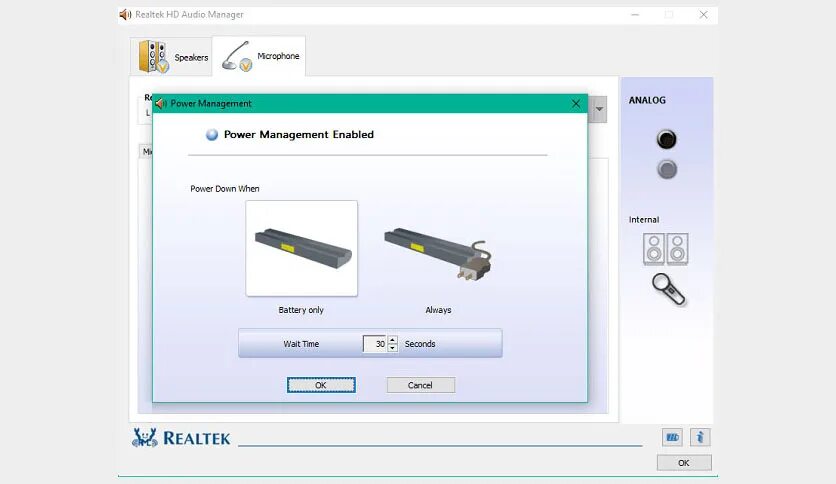The width and height of the screenshot is (836, 484).
Task: Click the gray analog audio jack
Action: coord(667,170)
